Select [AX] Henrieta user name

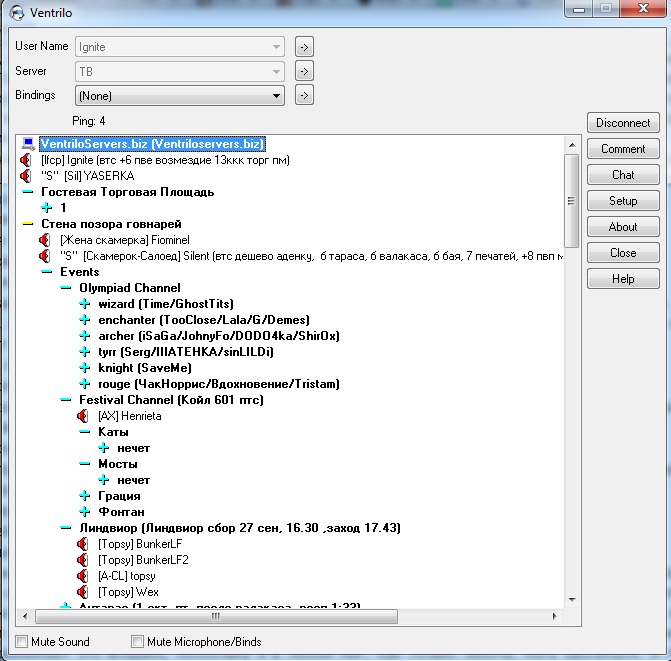(x=130, y=416)
